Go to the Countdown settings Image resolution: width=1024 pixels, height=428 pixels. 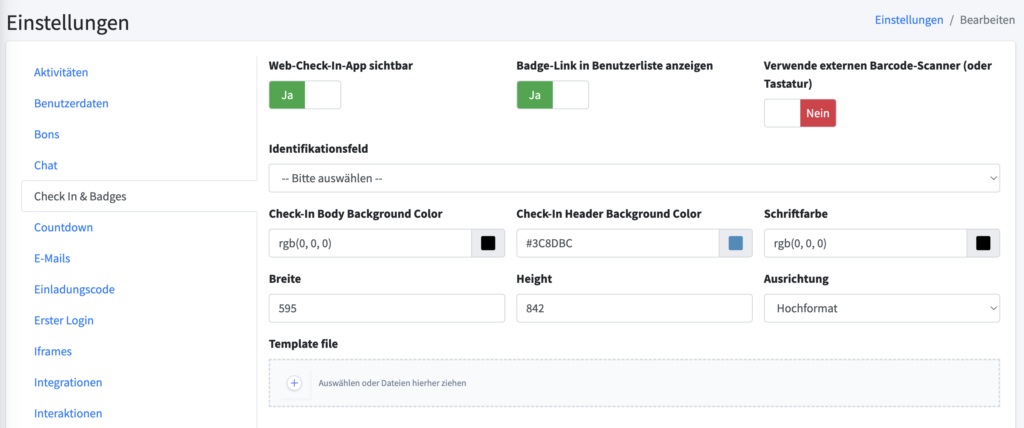coord(63,227)
